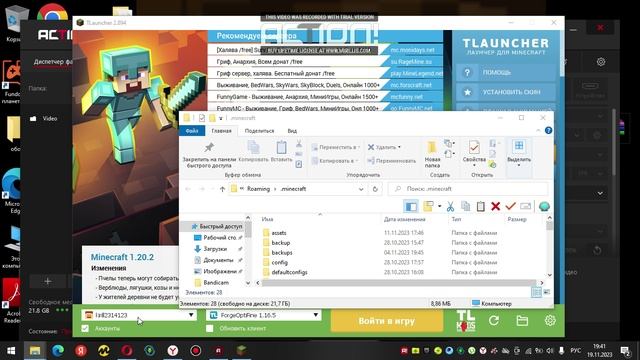Click the red checkmark icon in lower toolbar
The width and height of the screenshot is (640, 360).
tap(510, 207)
